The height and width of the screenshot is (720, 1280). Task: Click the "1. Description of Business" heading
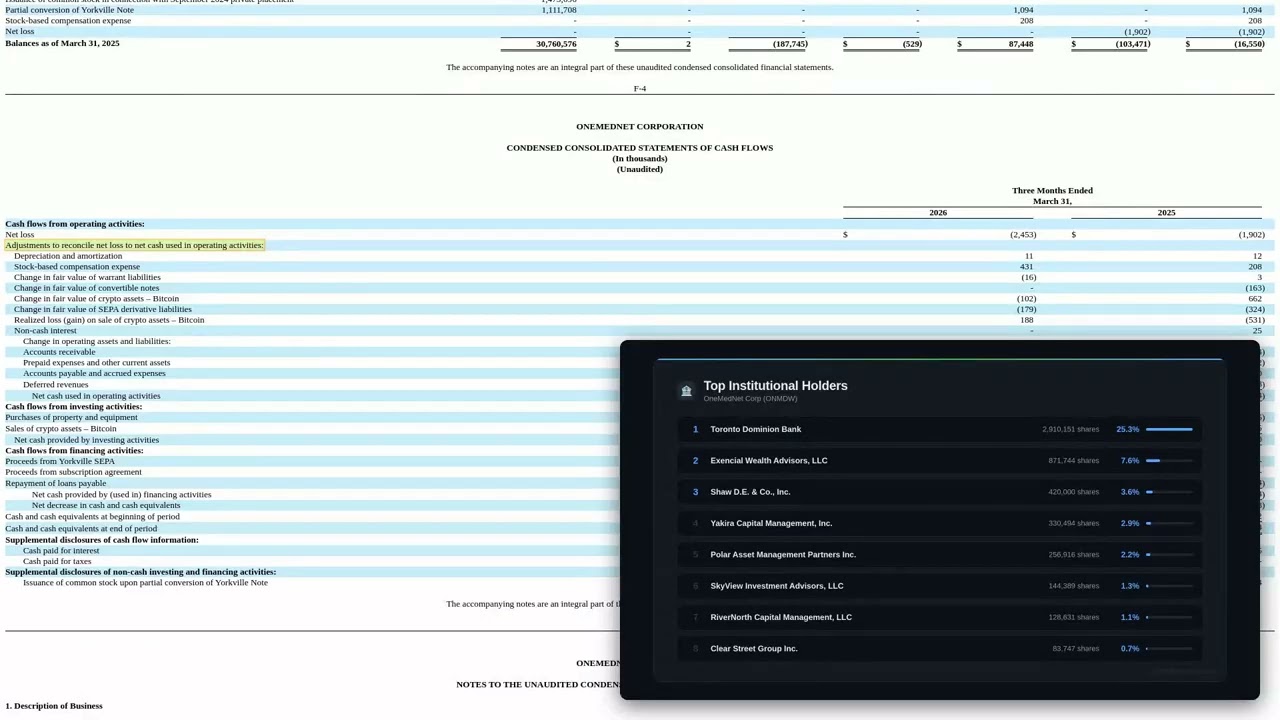coord(54,706)
